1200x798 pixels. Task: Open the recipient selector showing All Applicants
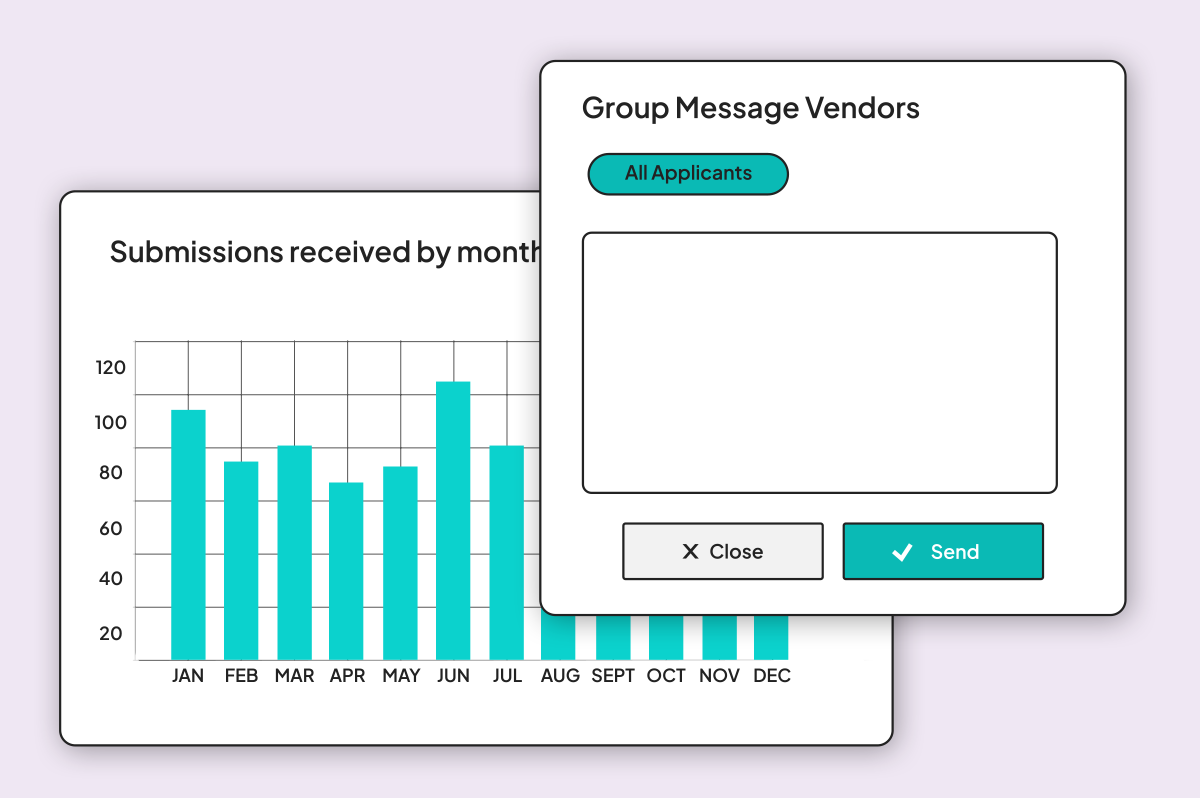coord(688,173)
